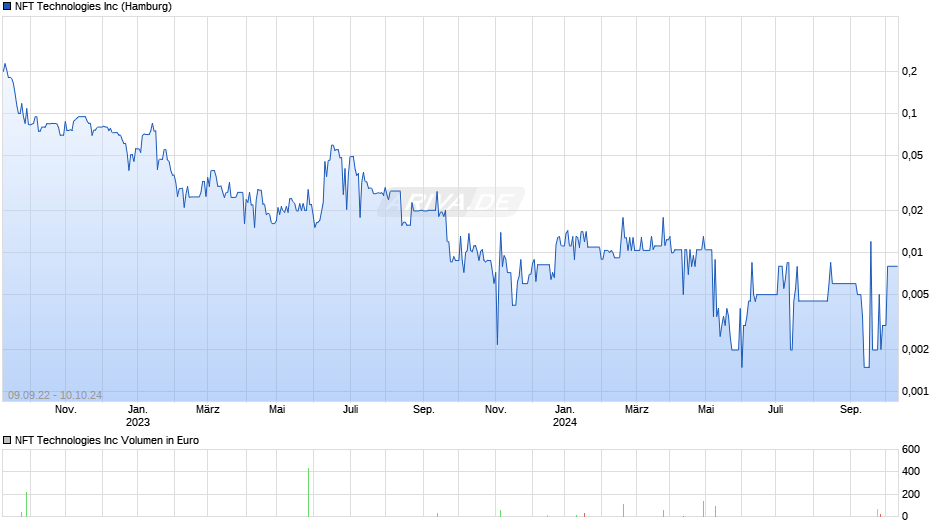Image resolution: width=940 pixels, height=526 pixels.
Task: Click the 0,01 price axis label
Action: (x=912, y=253)
